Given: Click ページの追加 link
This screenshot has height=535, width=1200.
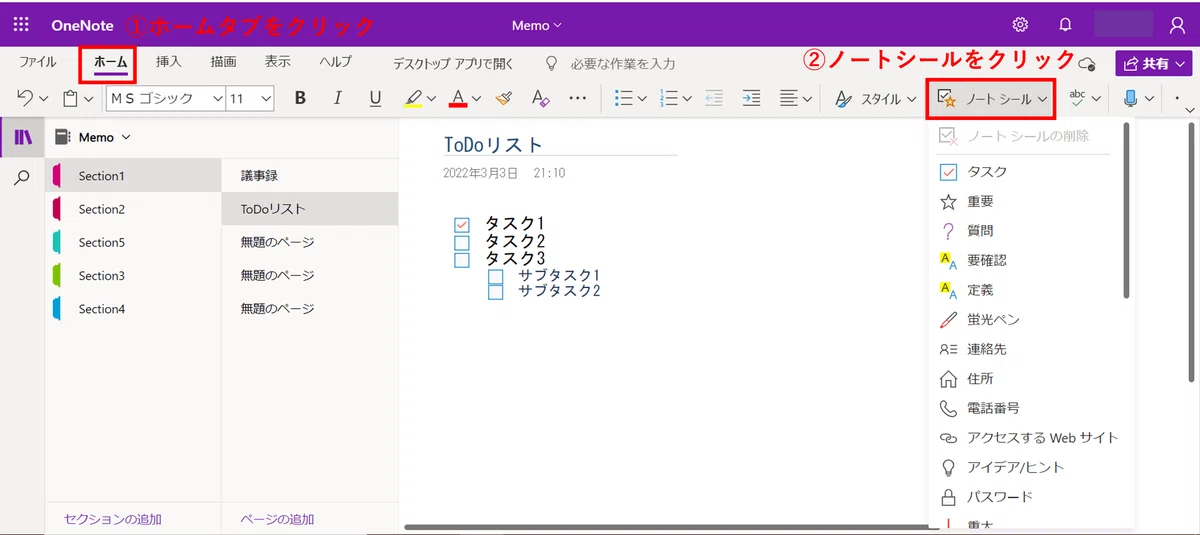Looking at the screenshot, I should click(x=277, y=519).
